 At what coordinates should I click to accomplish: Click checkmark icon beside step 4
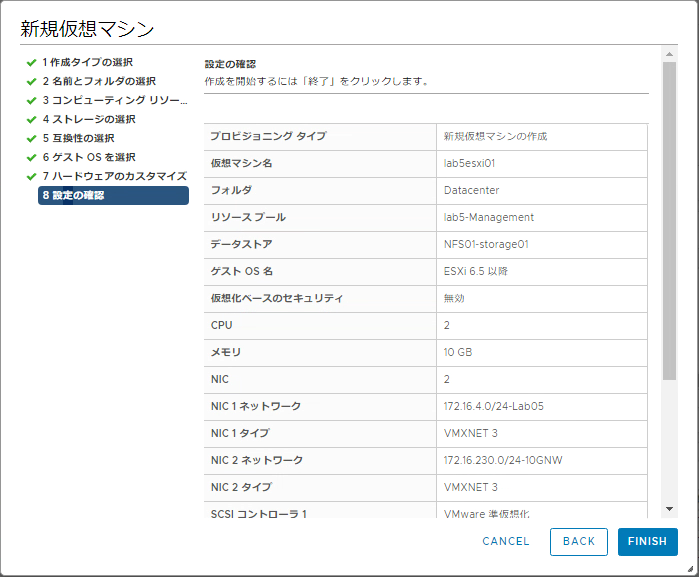pyautogui.click(x=31, y=120)
